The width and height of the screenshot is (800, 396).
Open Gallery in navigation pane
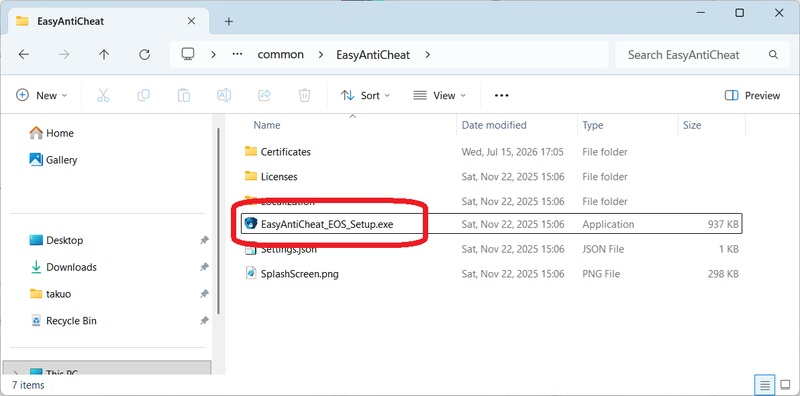coord(54,160)
